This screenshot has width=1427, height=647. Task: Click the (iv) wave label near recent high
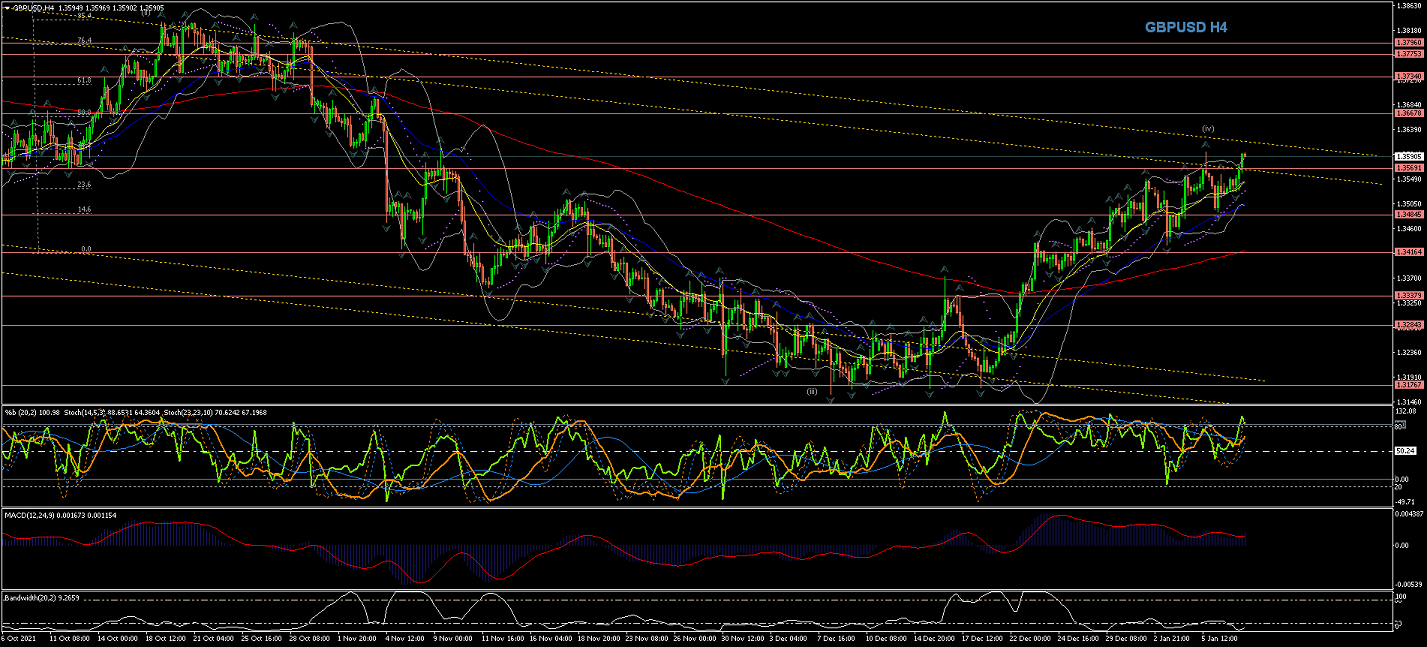(1208, 129)
